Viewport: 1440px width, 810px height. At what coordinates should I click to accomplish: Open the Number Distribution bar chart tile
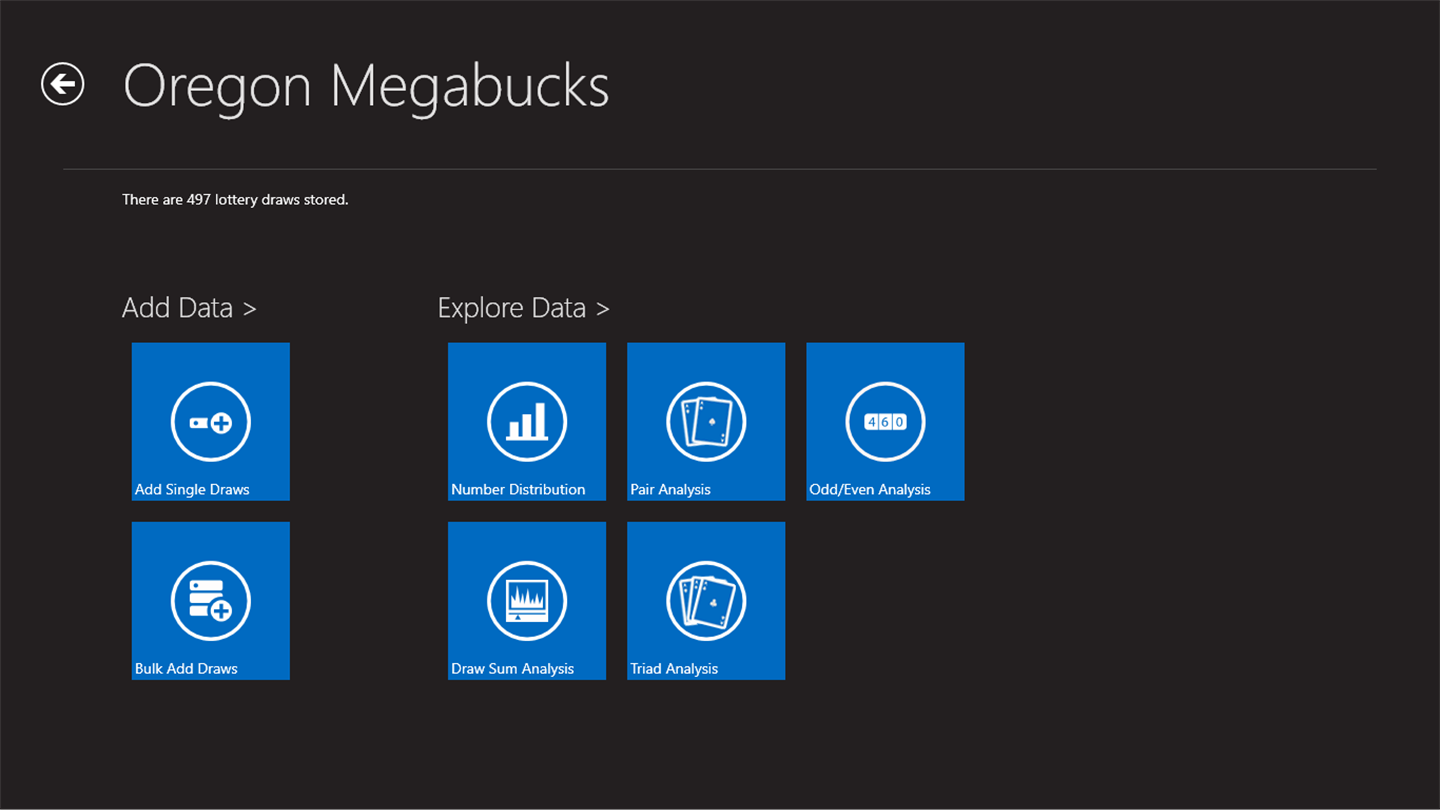[527, 422]
